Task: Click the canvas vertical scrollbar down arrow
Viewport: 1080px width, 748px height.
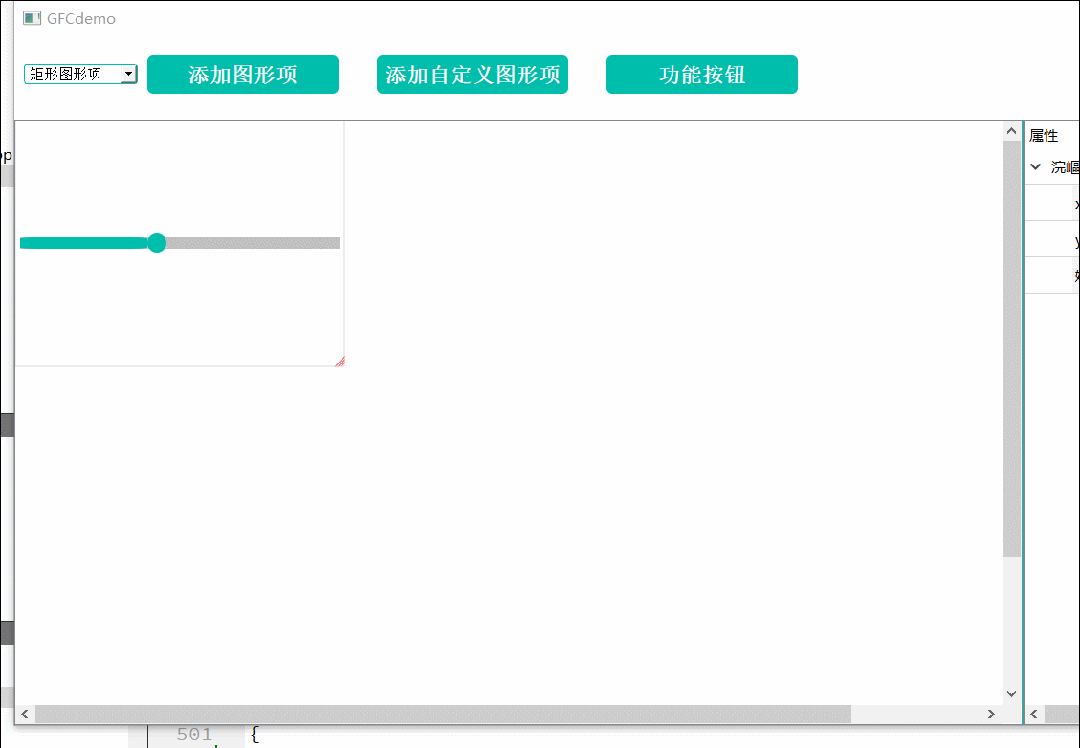Action: [1011, 694]
